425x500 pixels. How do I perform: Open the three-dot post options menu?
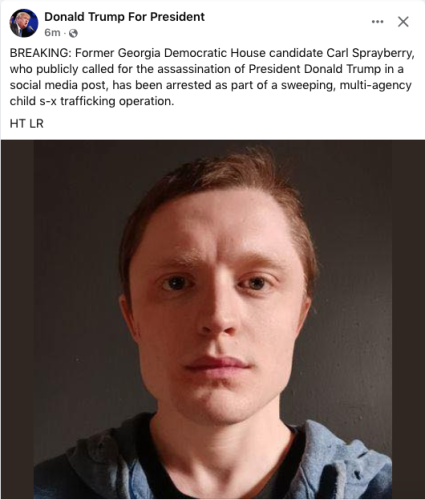click(x=377, y=22)
